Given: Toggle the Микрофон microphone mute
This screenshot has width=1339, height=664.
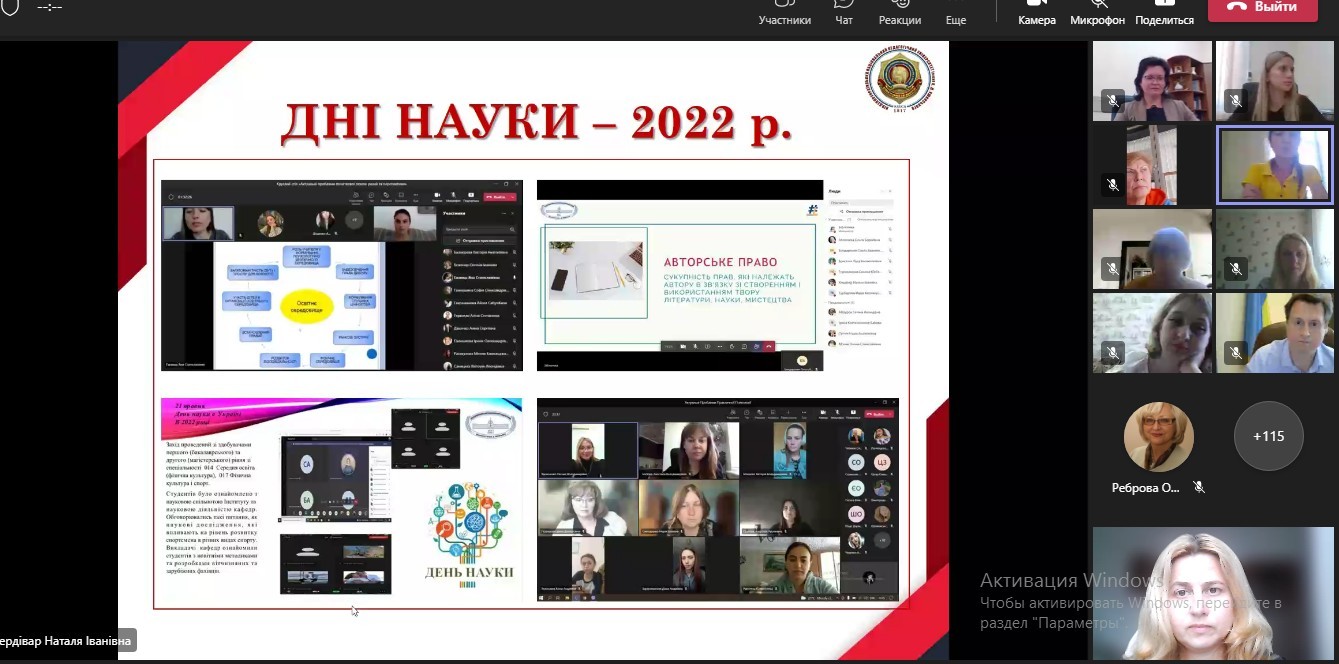Looking at the screenshot, I should [x=1097, y=12].
